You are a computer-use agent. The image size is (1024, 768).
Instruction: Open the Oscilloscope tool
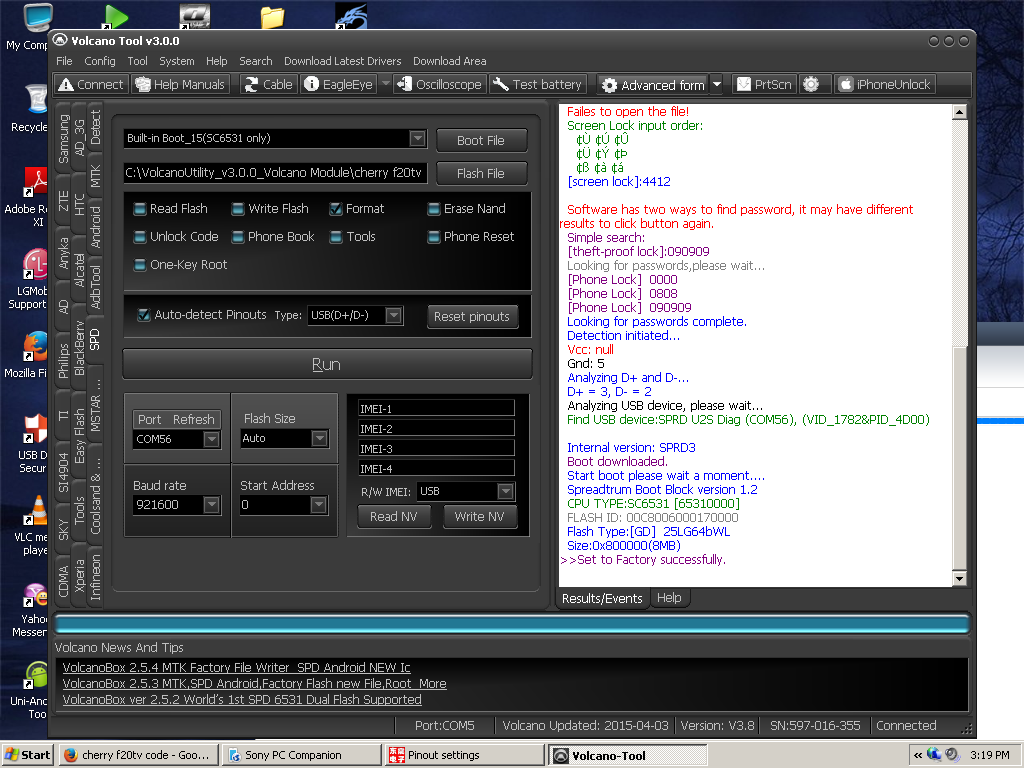point(439,85)
